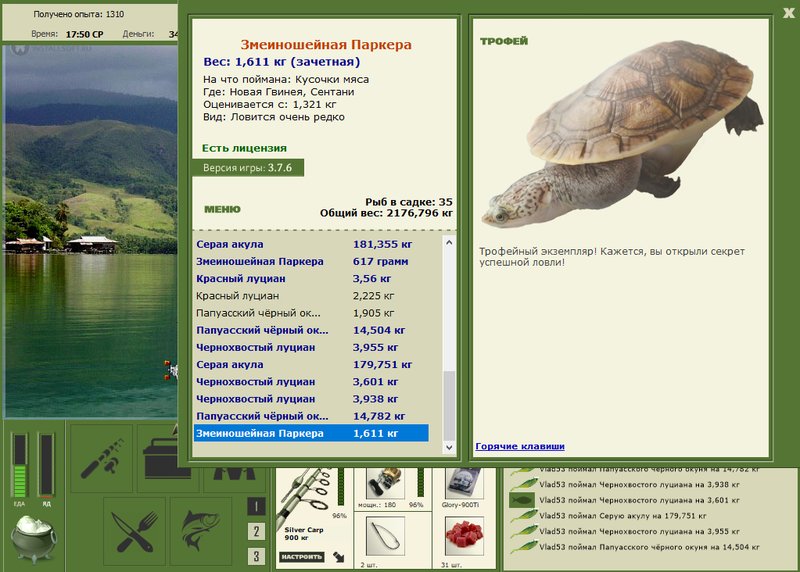Open the fishing rod tackle icon
The height and width of the screenshot is (572, 800).
pos(102,458)
